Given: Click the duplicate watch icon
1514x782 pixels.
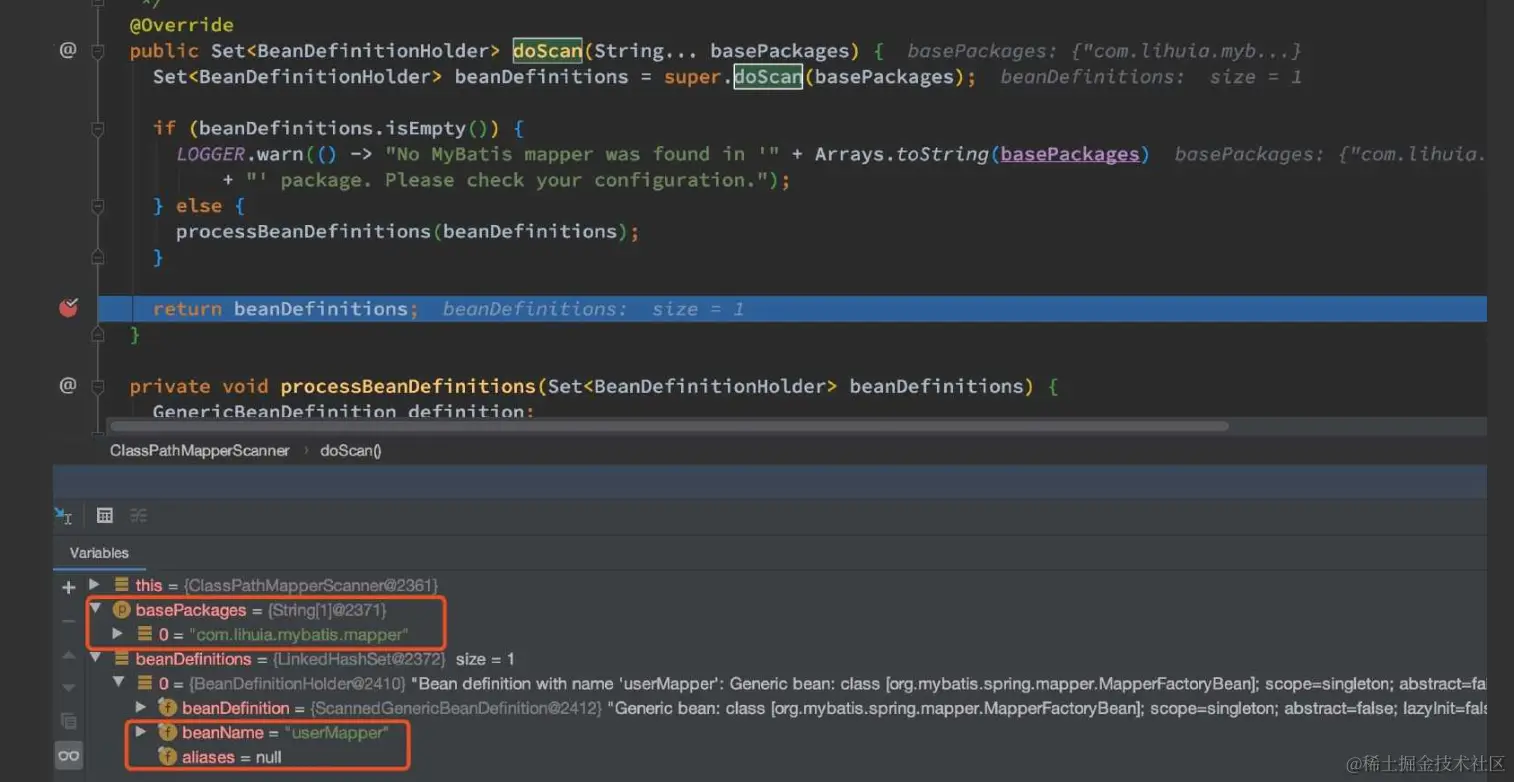Looking at the screenshot, I should point(68,721).
